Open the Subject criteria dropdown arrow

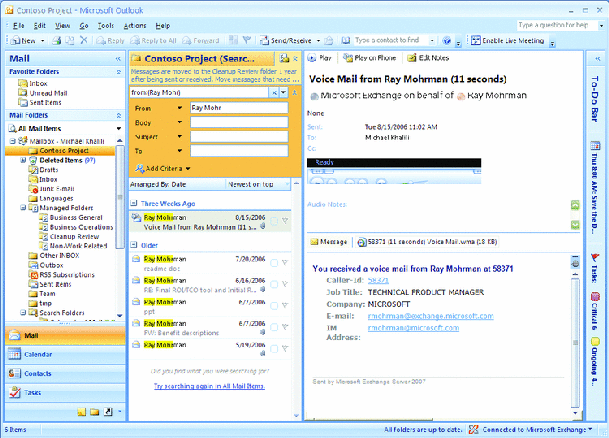pyautogui.click(x=180, y=136)
